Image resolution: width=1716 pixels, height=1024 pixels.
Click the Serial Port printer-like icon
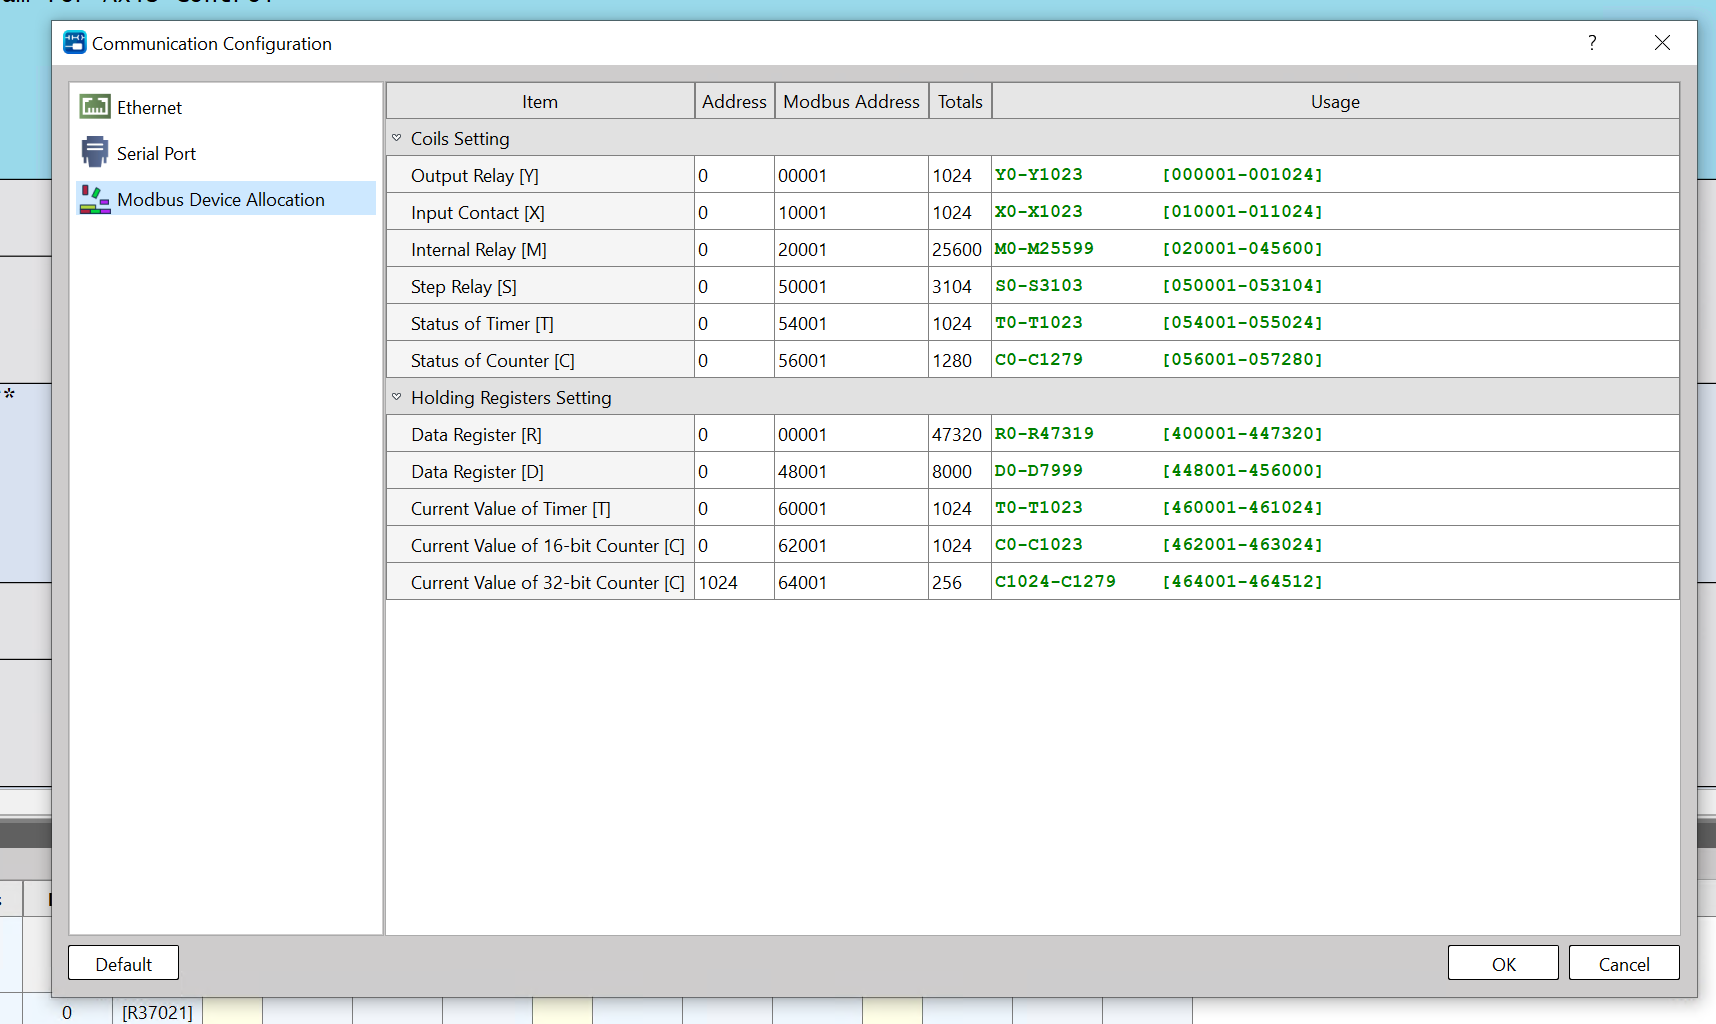(95, 152)
